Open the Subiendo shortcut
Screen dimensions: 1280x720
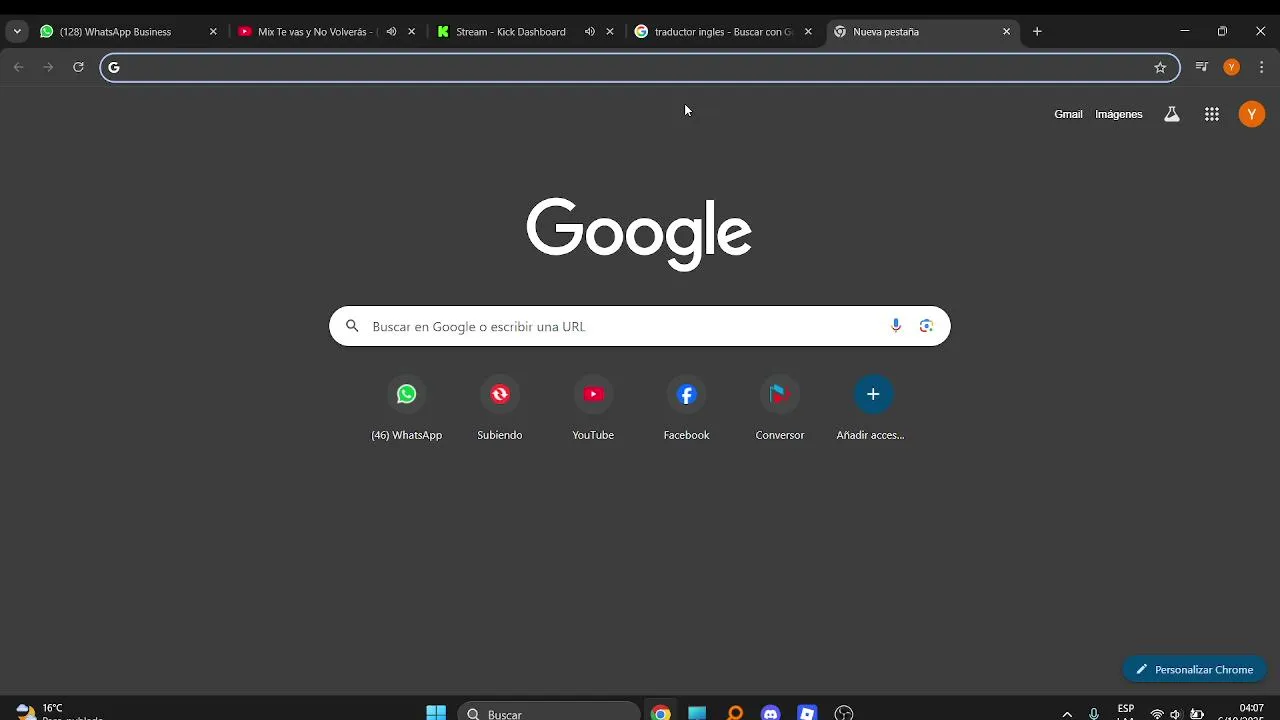(500, 408)
